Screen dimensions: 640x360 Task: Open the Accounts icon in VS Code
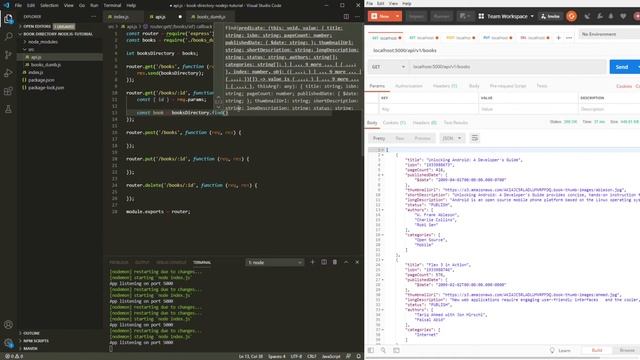(x=8, y=325)
